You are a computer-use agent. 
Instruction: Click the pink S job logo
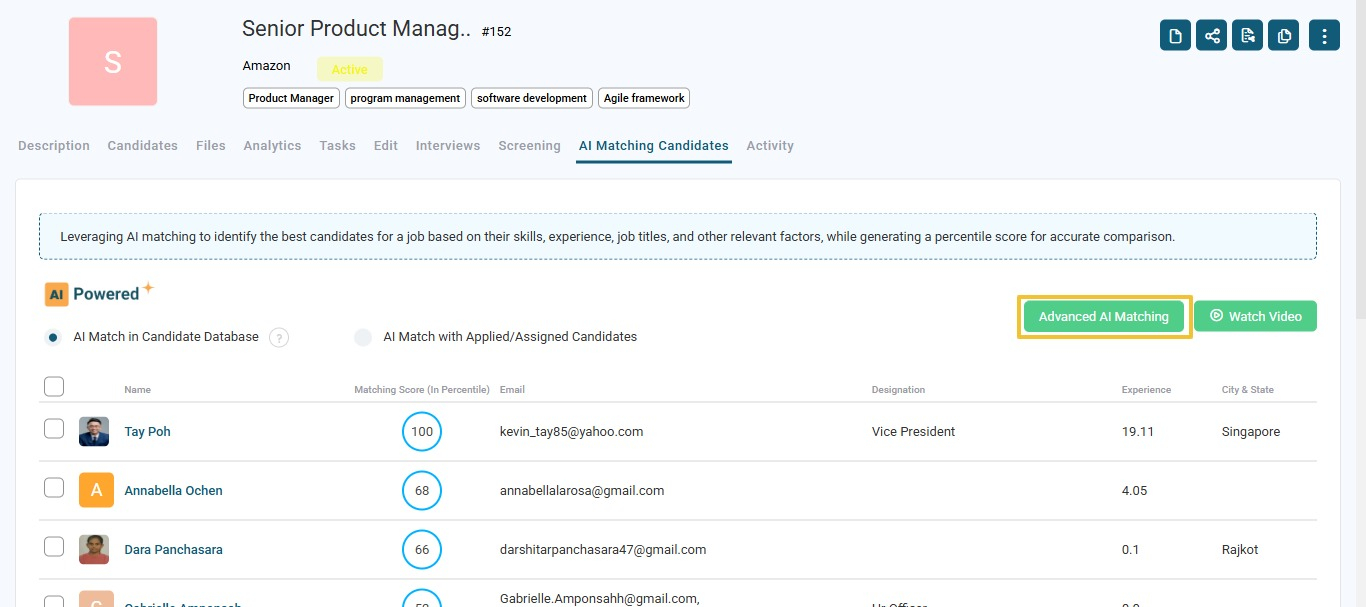click(x=113, y=62)
